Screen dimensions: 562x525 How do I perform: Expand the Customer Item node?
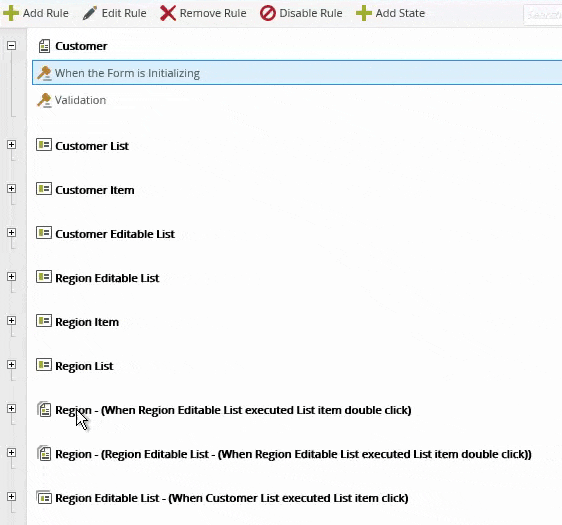pyautogui.click(x=11, y=188)
